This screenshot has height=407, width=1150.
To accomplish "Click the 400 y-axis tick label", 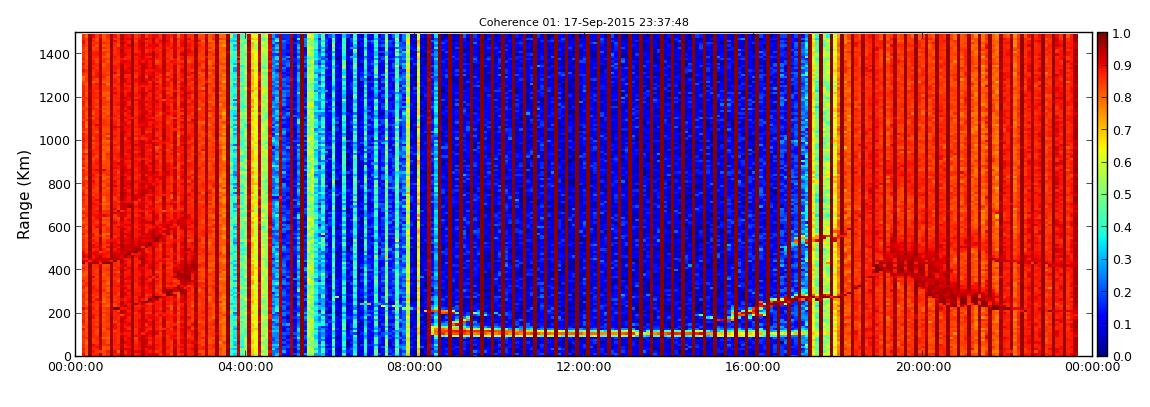I will 60,271.
